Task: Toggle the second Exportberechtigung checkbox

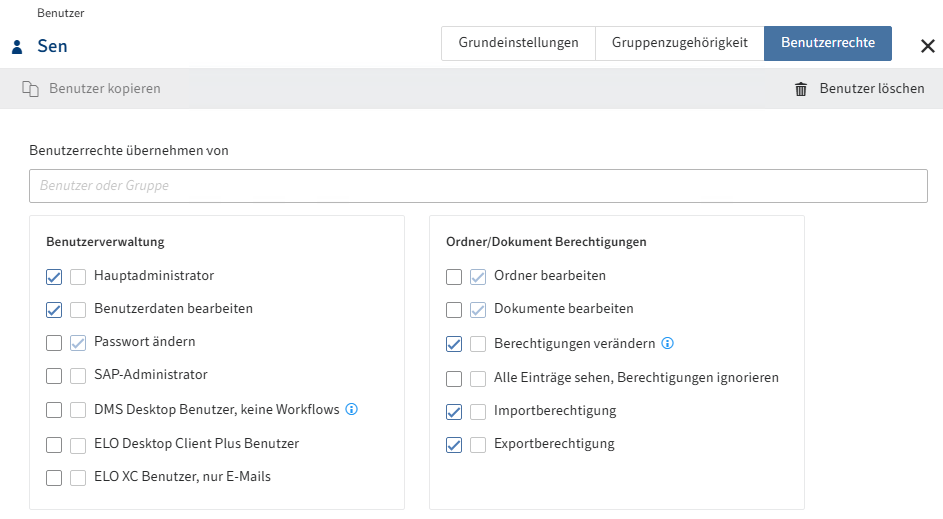Action: (478, 445)
